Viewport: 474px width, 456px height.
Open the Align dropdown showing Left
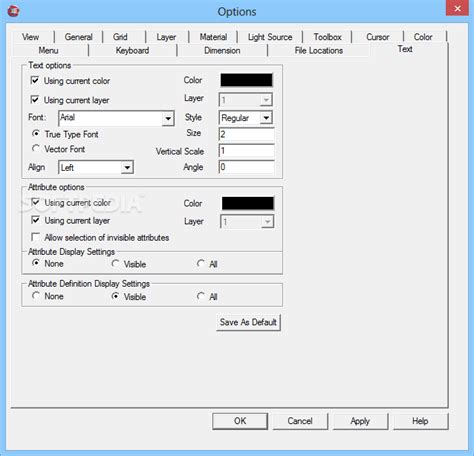tap(96, 167)
